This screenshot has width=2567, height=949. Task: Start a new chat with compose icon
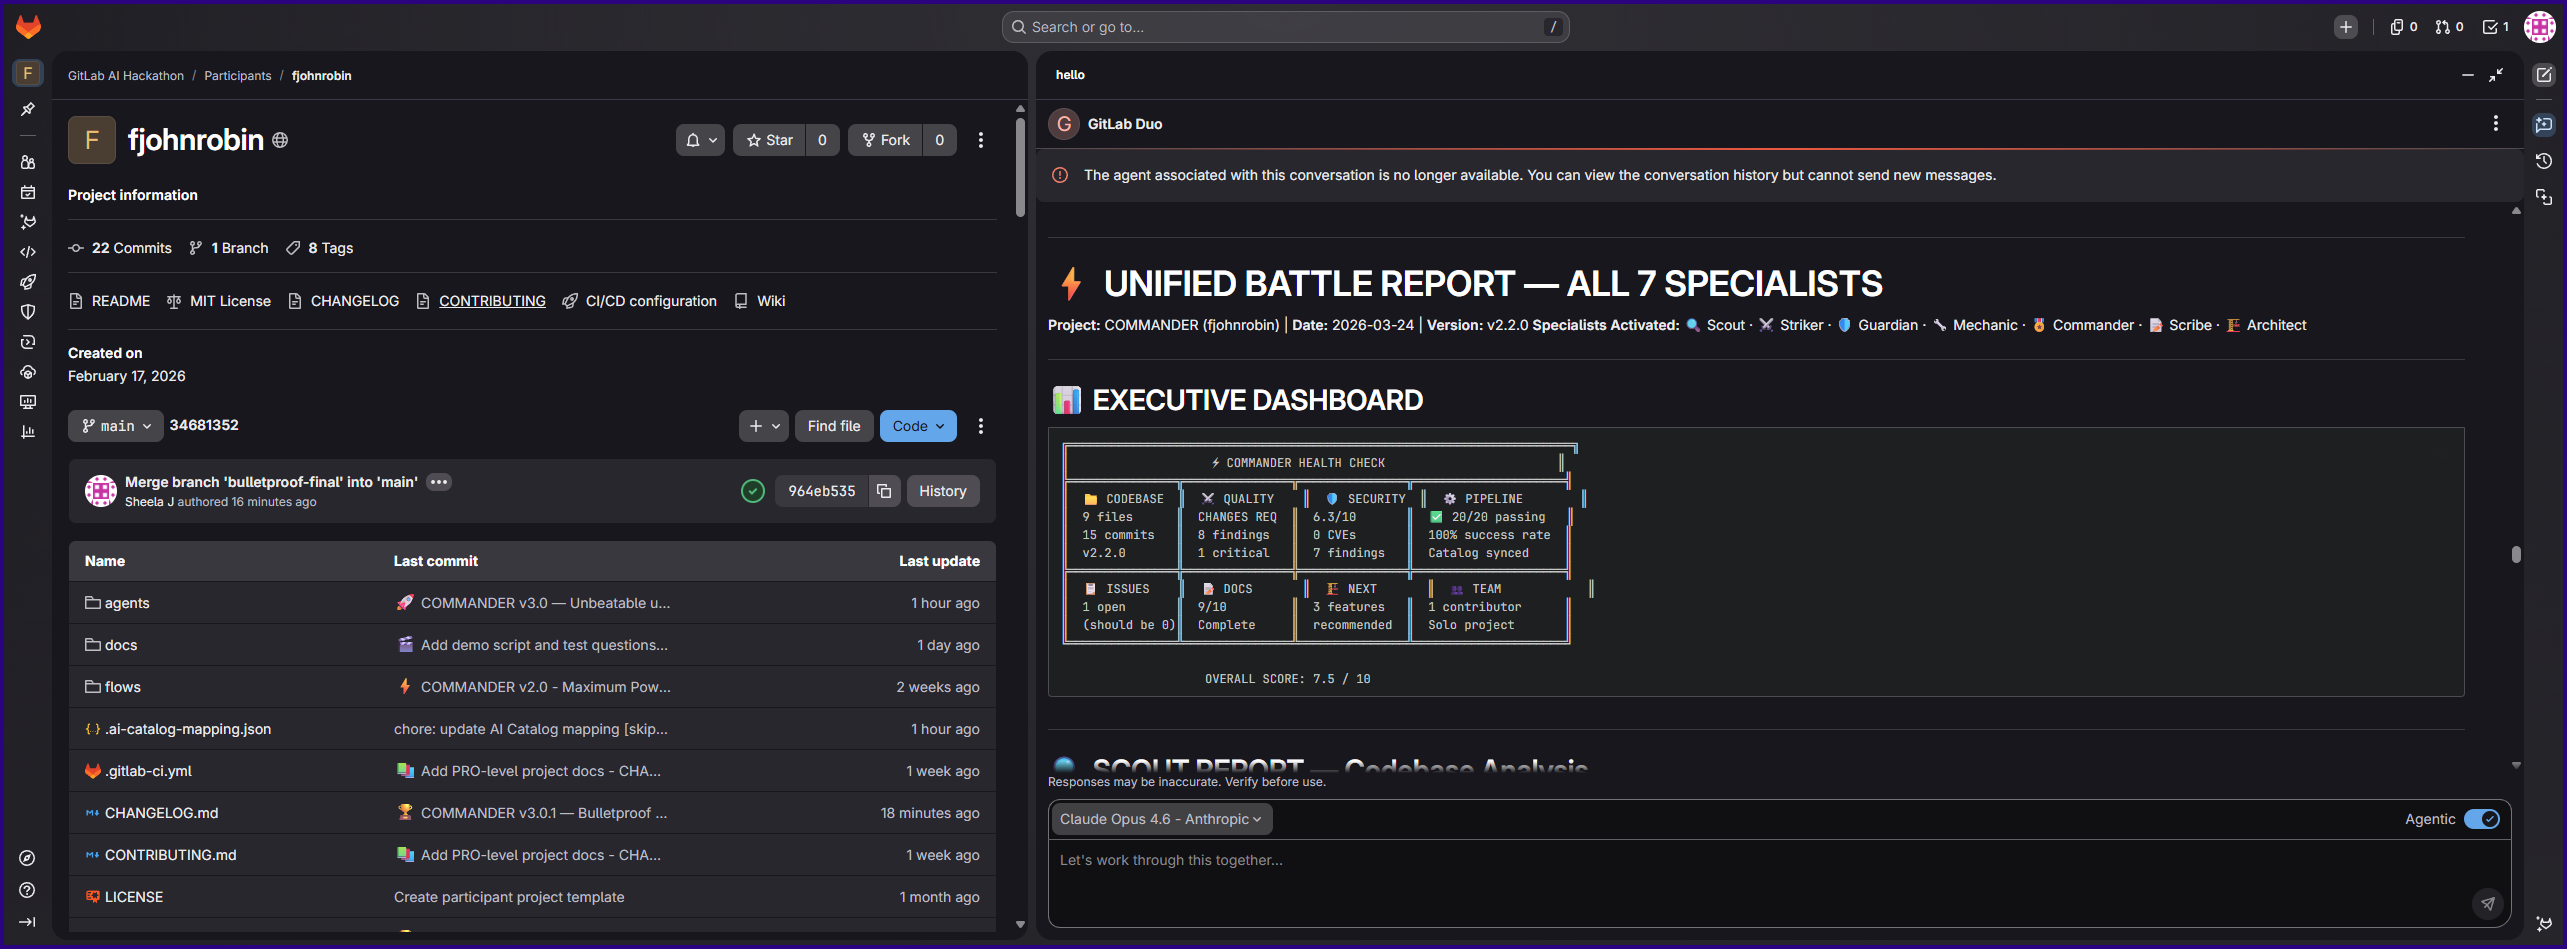coord(2544,75)
